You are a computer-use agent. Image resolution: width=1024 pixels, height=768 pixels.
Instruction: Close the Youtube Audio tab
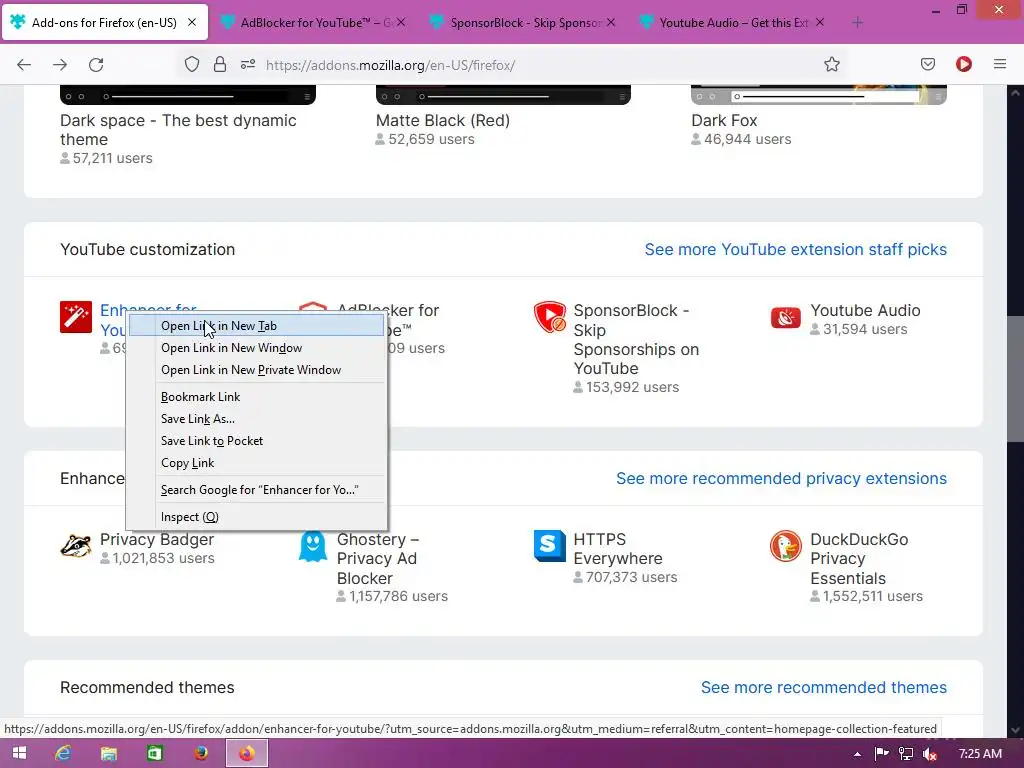(x=820, y=22)
